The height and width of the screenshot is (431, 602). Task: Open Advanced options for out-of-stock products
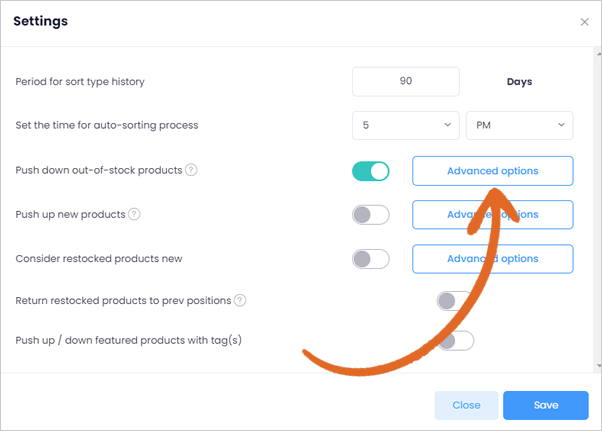493,171
